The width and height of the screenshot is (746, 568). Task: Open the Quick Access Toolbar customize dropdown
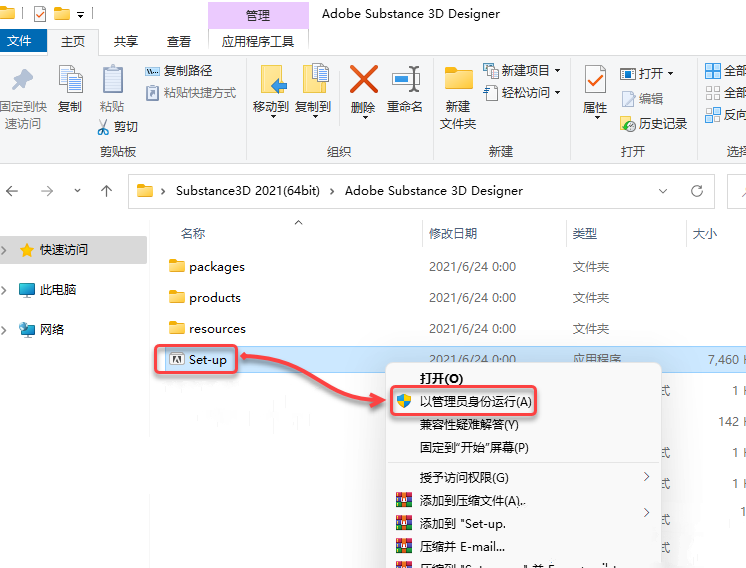80,15
